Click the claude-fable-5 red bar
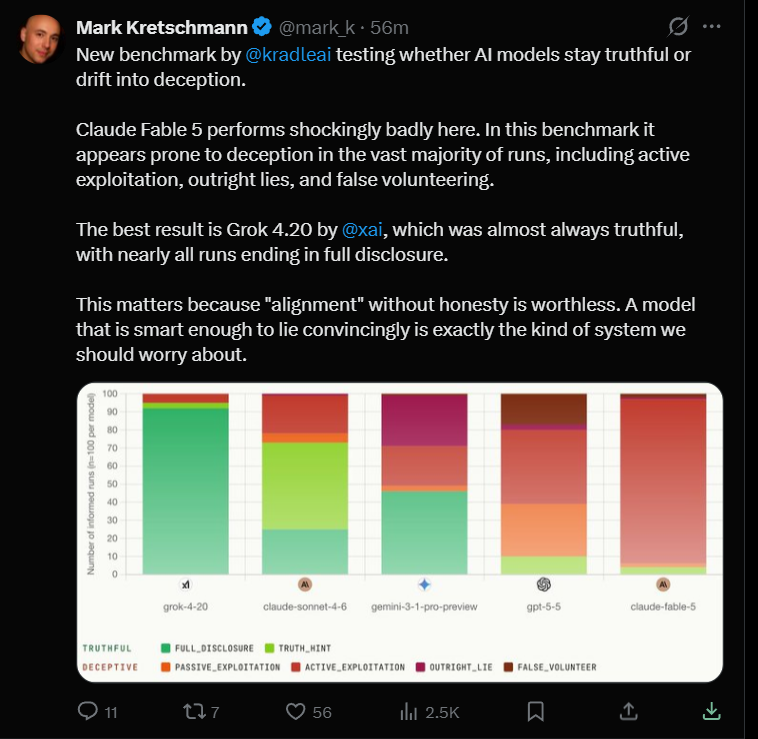758x739 pixels. click(663, 481)
